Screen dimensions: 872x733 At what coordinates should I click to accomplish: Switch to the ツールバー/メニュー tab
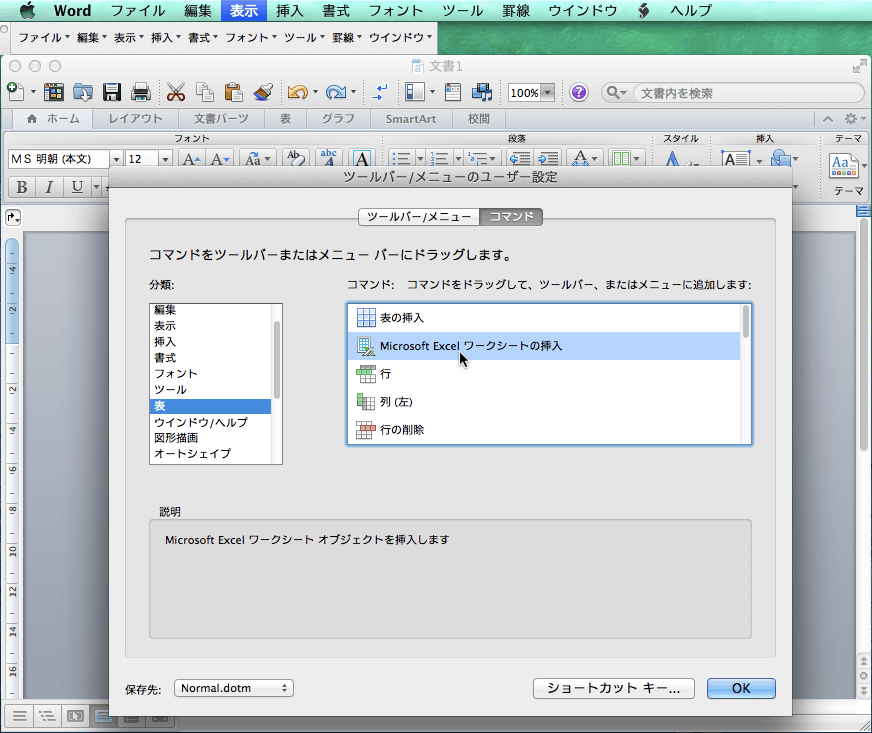[419, 216]
